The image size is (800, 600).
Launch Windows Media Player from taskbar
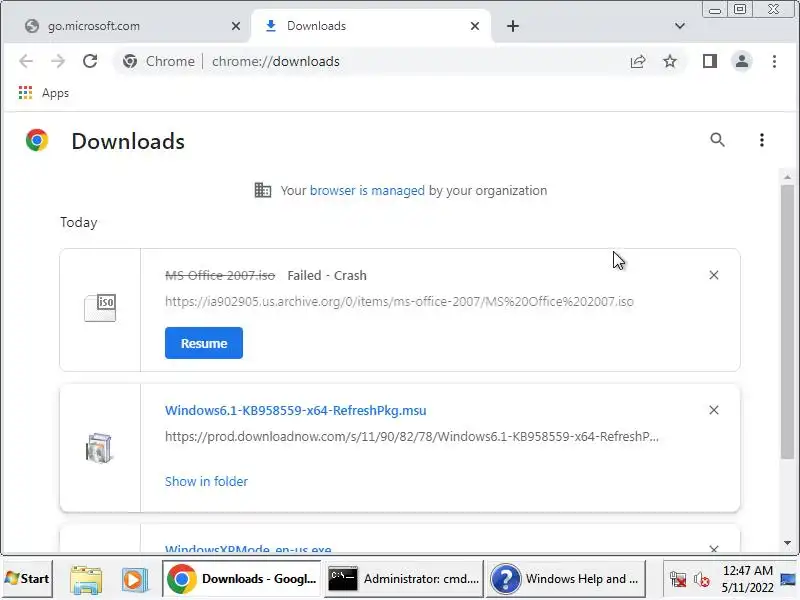pos(135,580)
